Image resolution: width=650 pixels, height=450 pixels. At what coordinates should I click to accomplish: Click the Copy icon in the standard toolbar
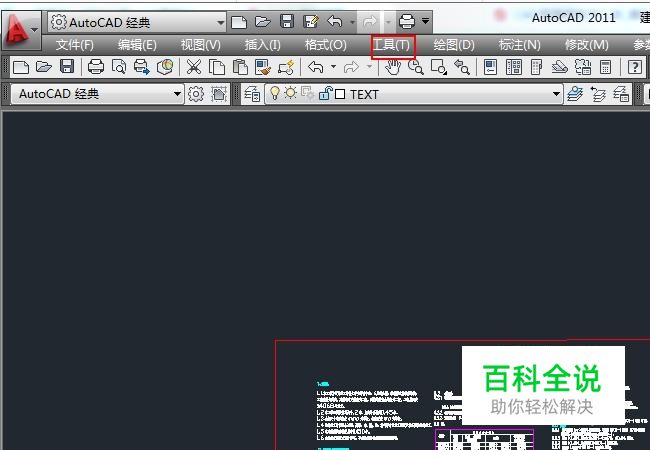click(x=217, y=67)
